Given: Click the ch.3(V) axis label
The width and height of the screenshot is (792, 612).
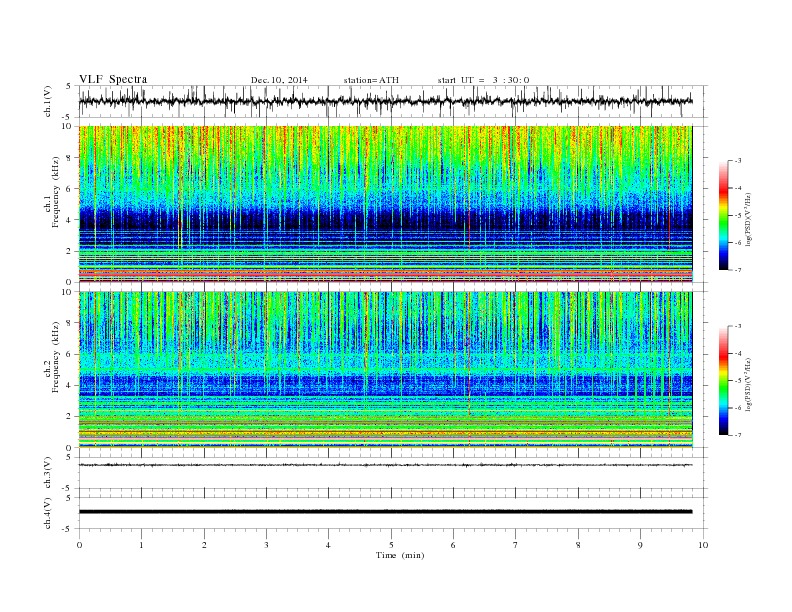Looking at the screenshot, I should 48,473.
